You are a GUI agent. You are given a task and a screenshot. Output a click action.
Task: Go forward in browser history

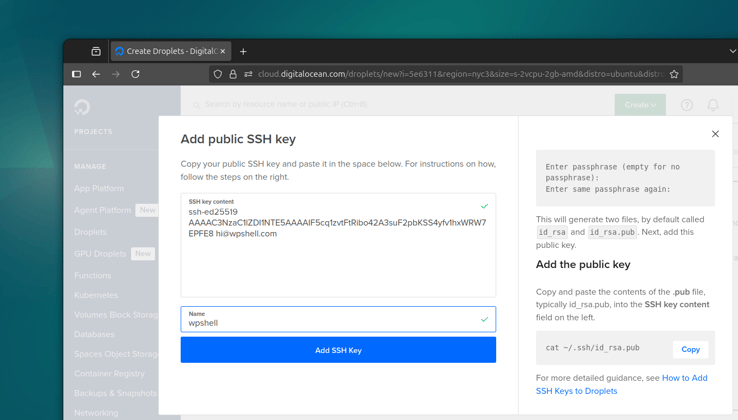tap(115, 74)
